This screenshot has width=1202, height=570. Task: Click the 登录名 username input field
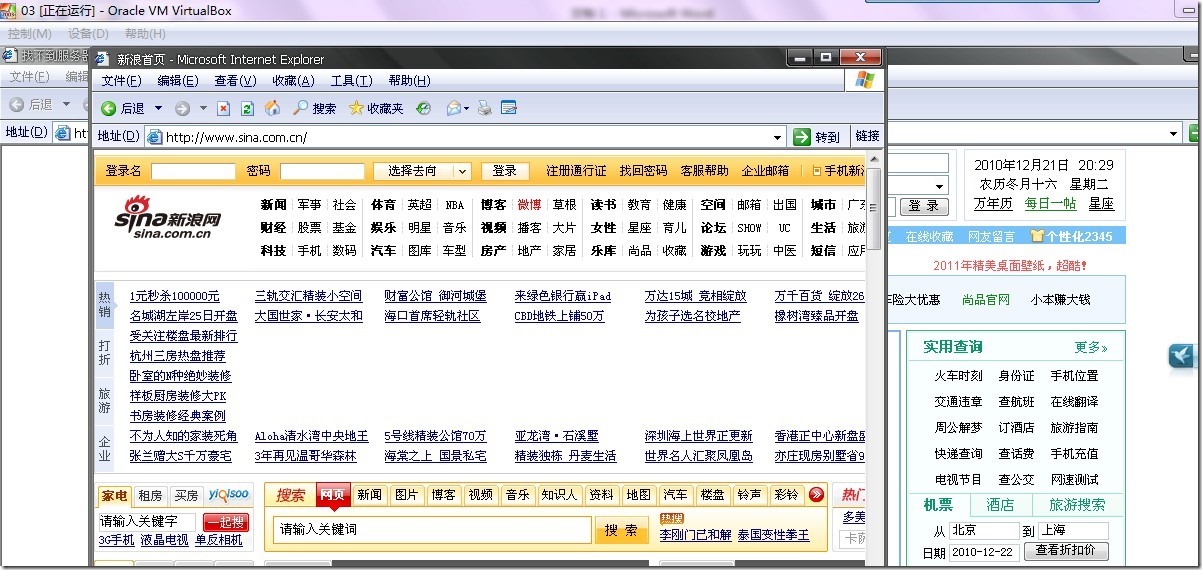pos(193,171)
